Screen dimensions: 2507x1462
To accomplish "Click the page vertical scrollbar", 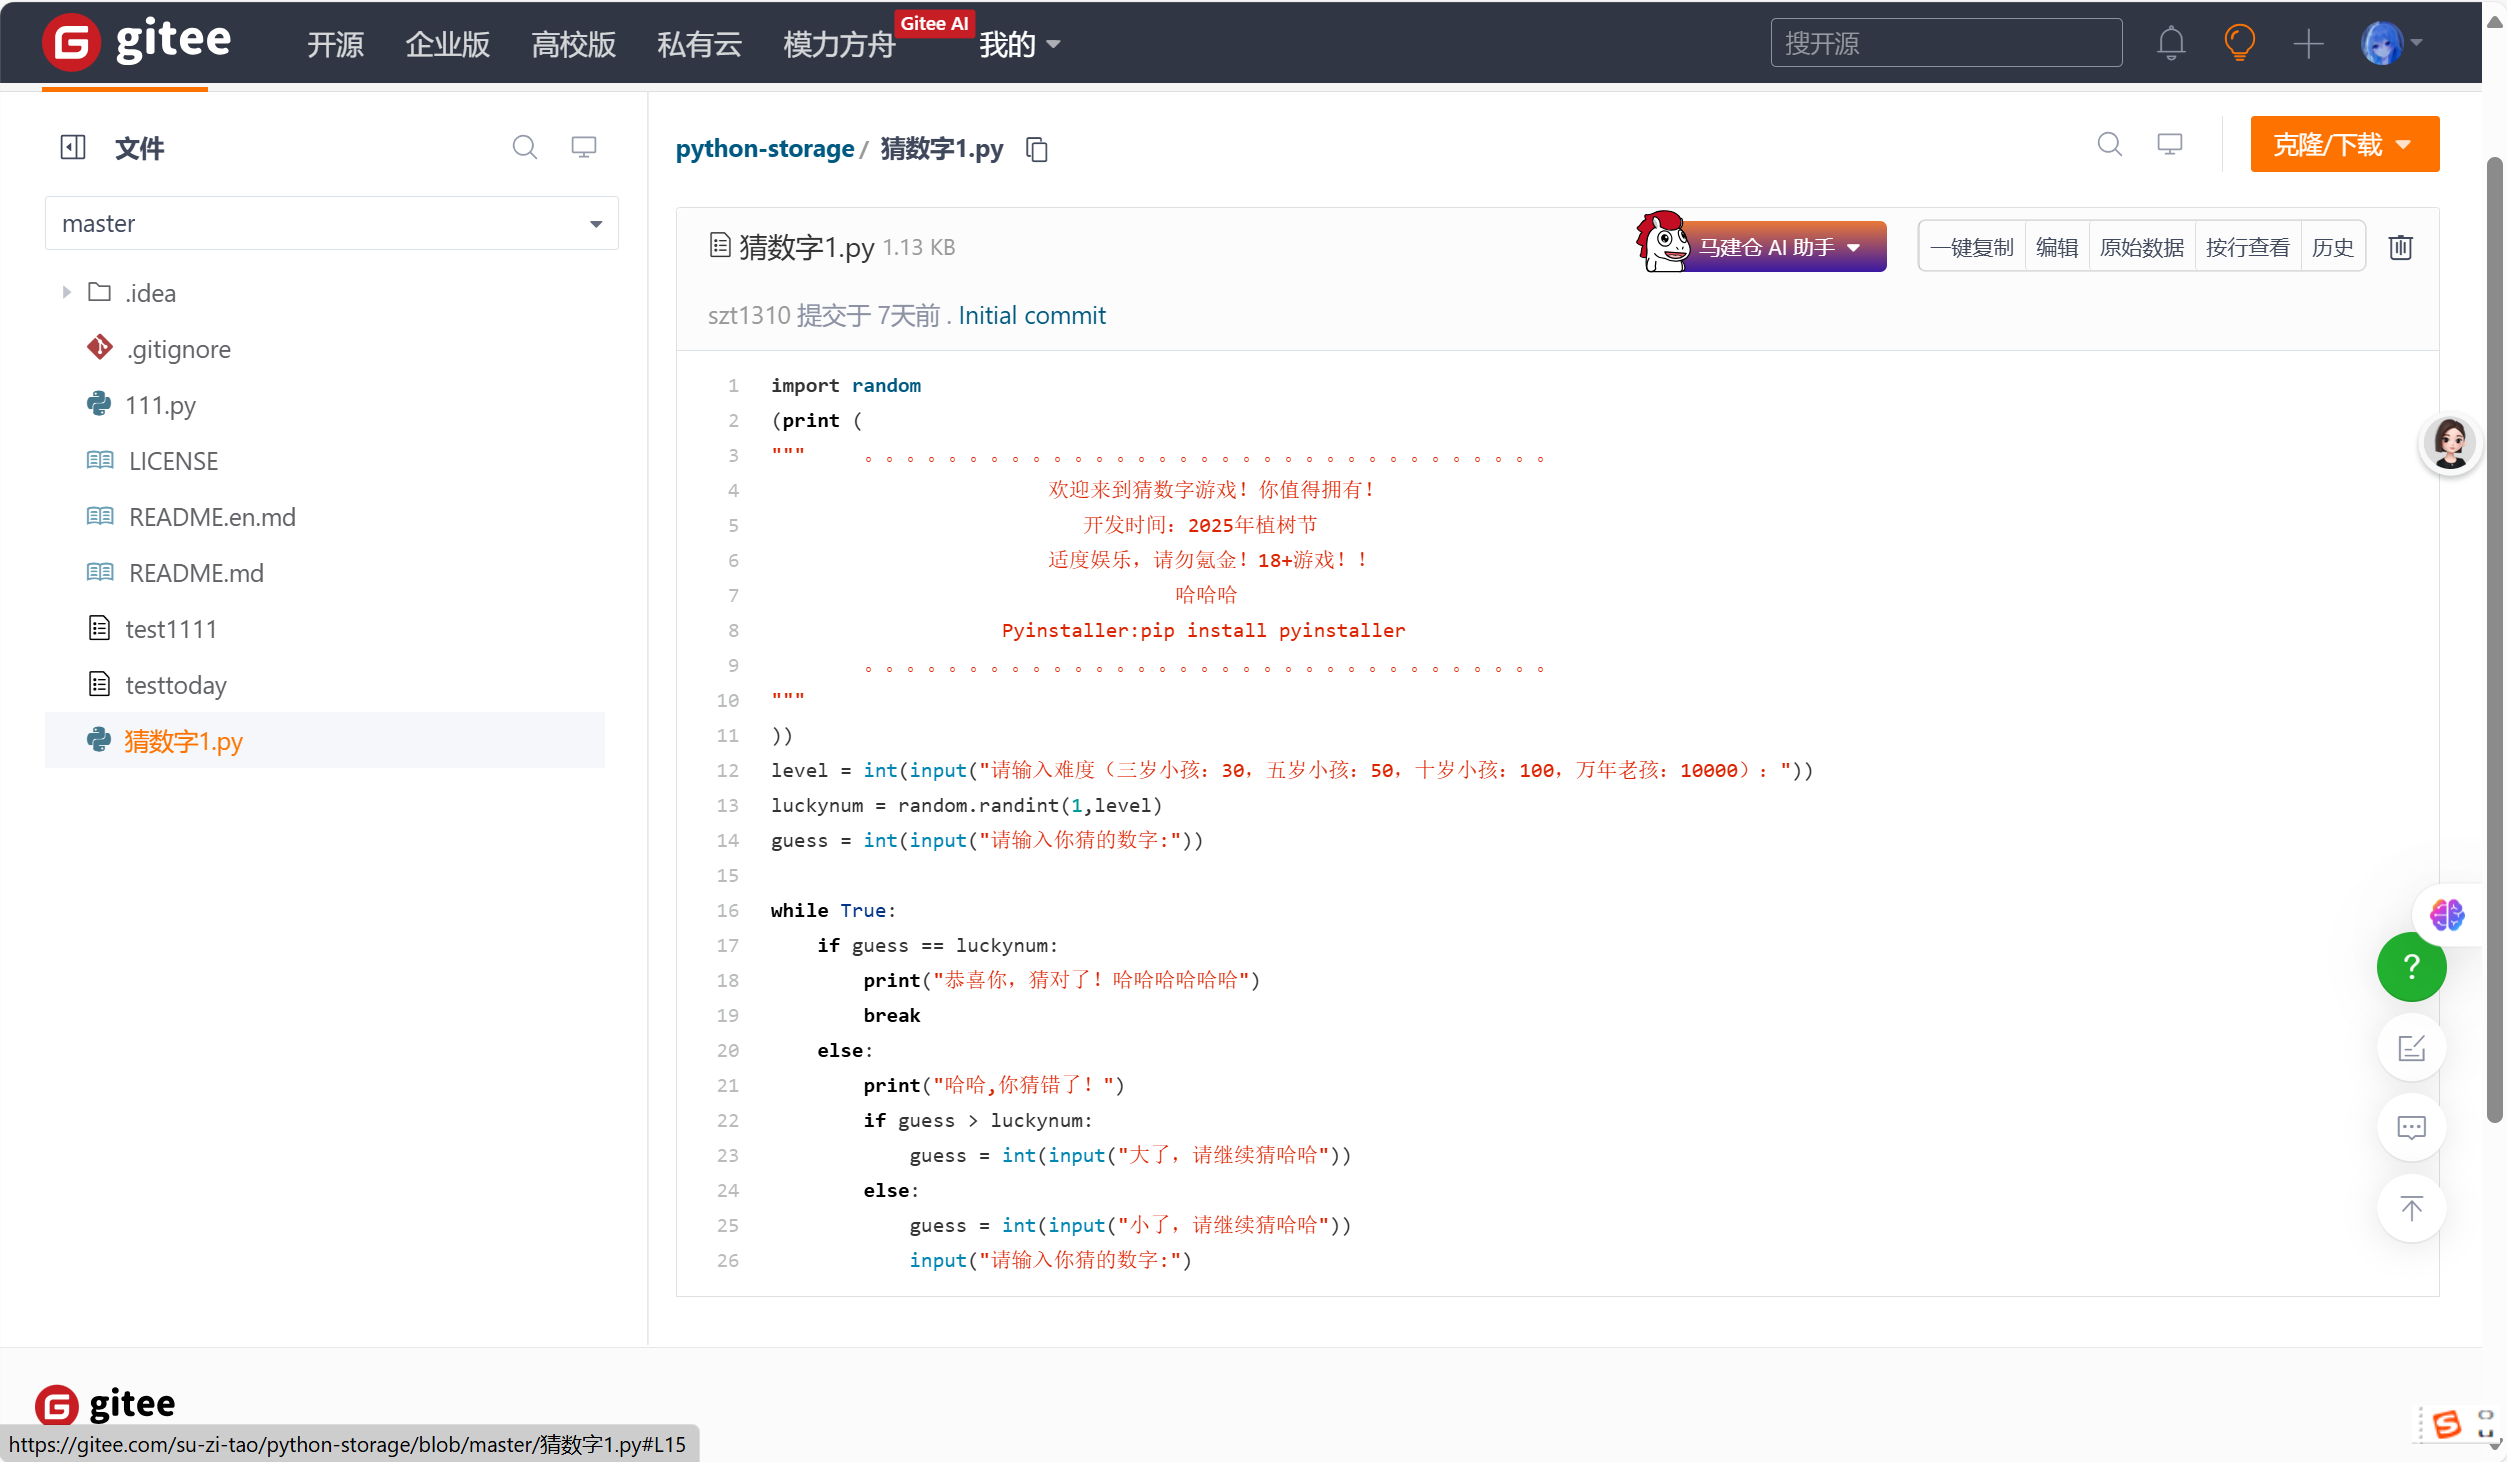I will [2494, 640].
